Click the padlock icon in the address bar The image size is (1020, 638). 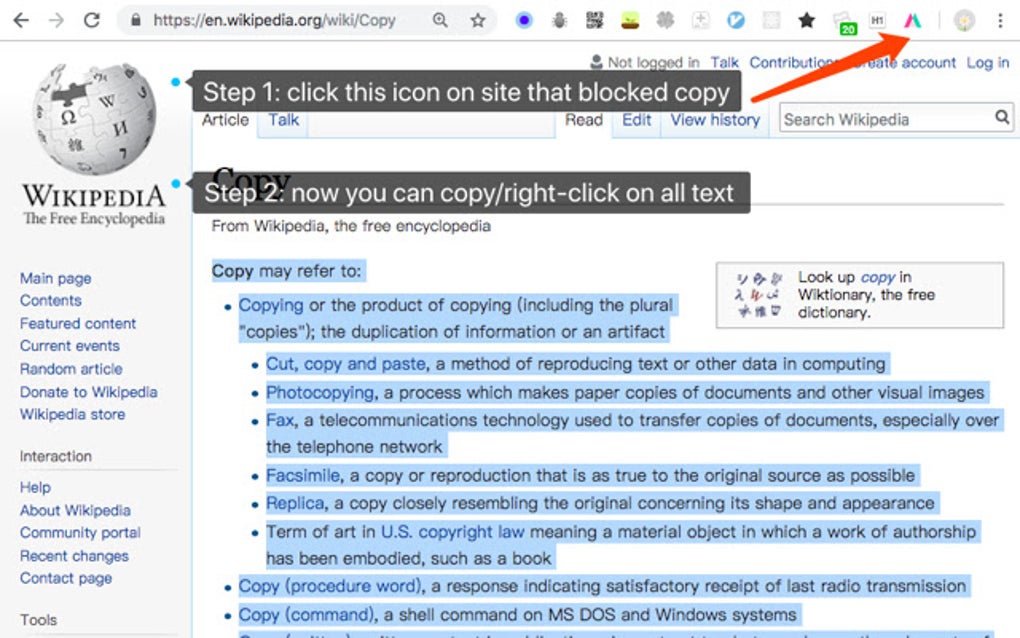(135, 20)
